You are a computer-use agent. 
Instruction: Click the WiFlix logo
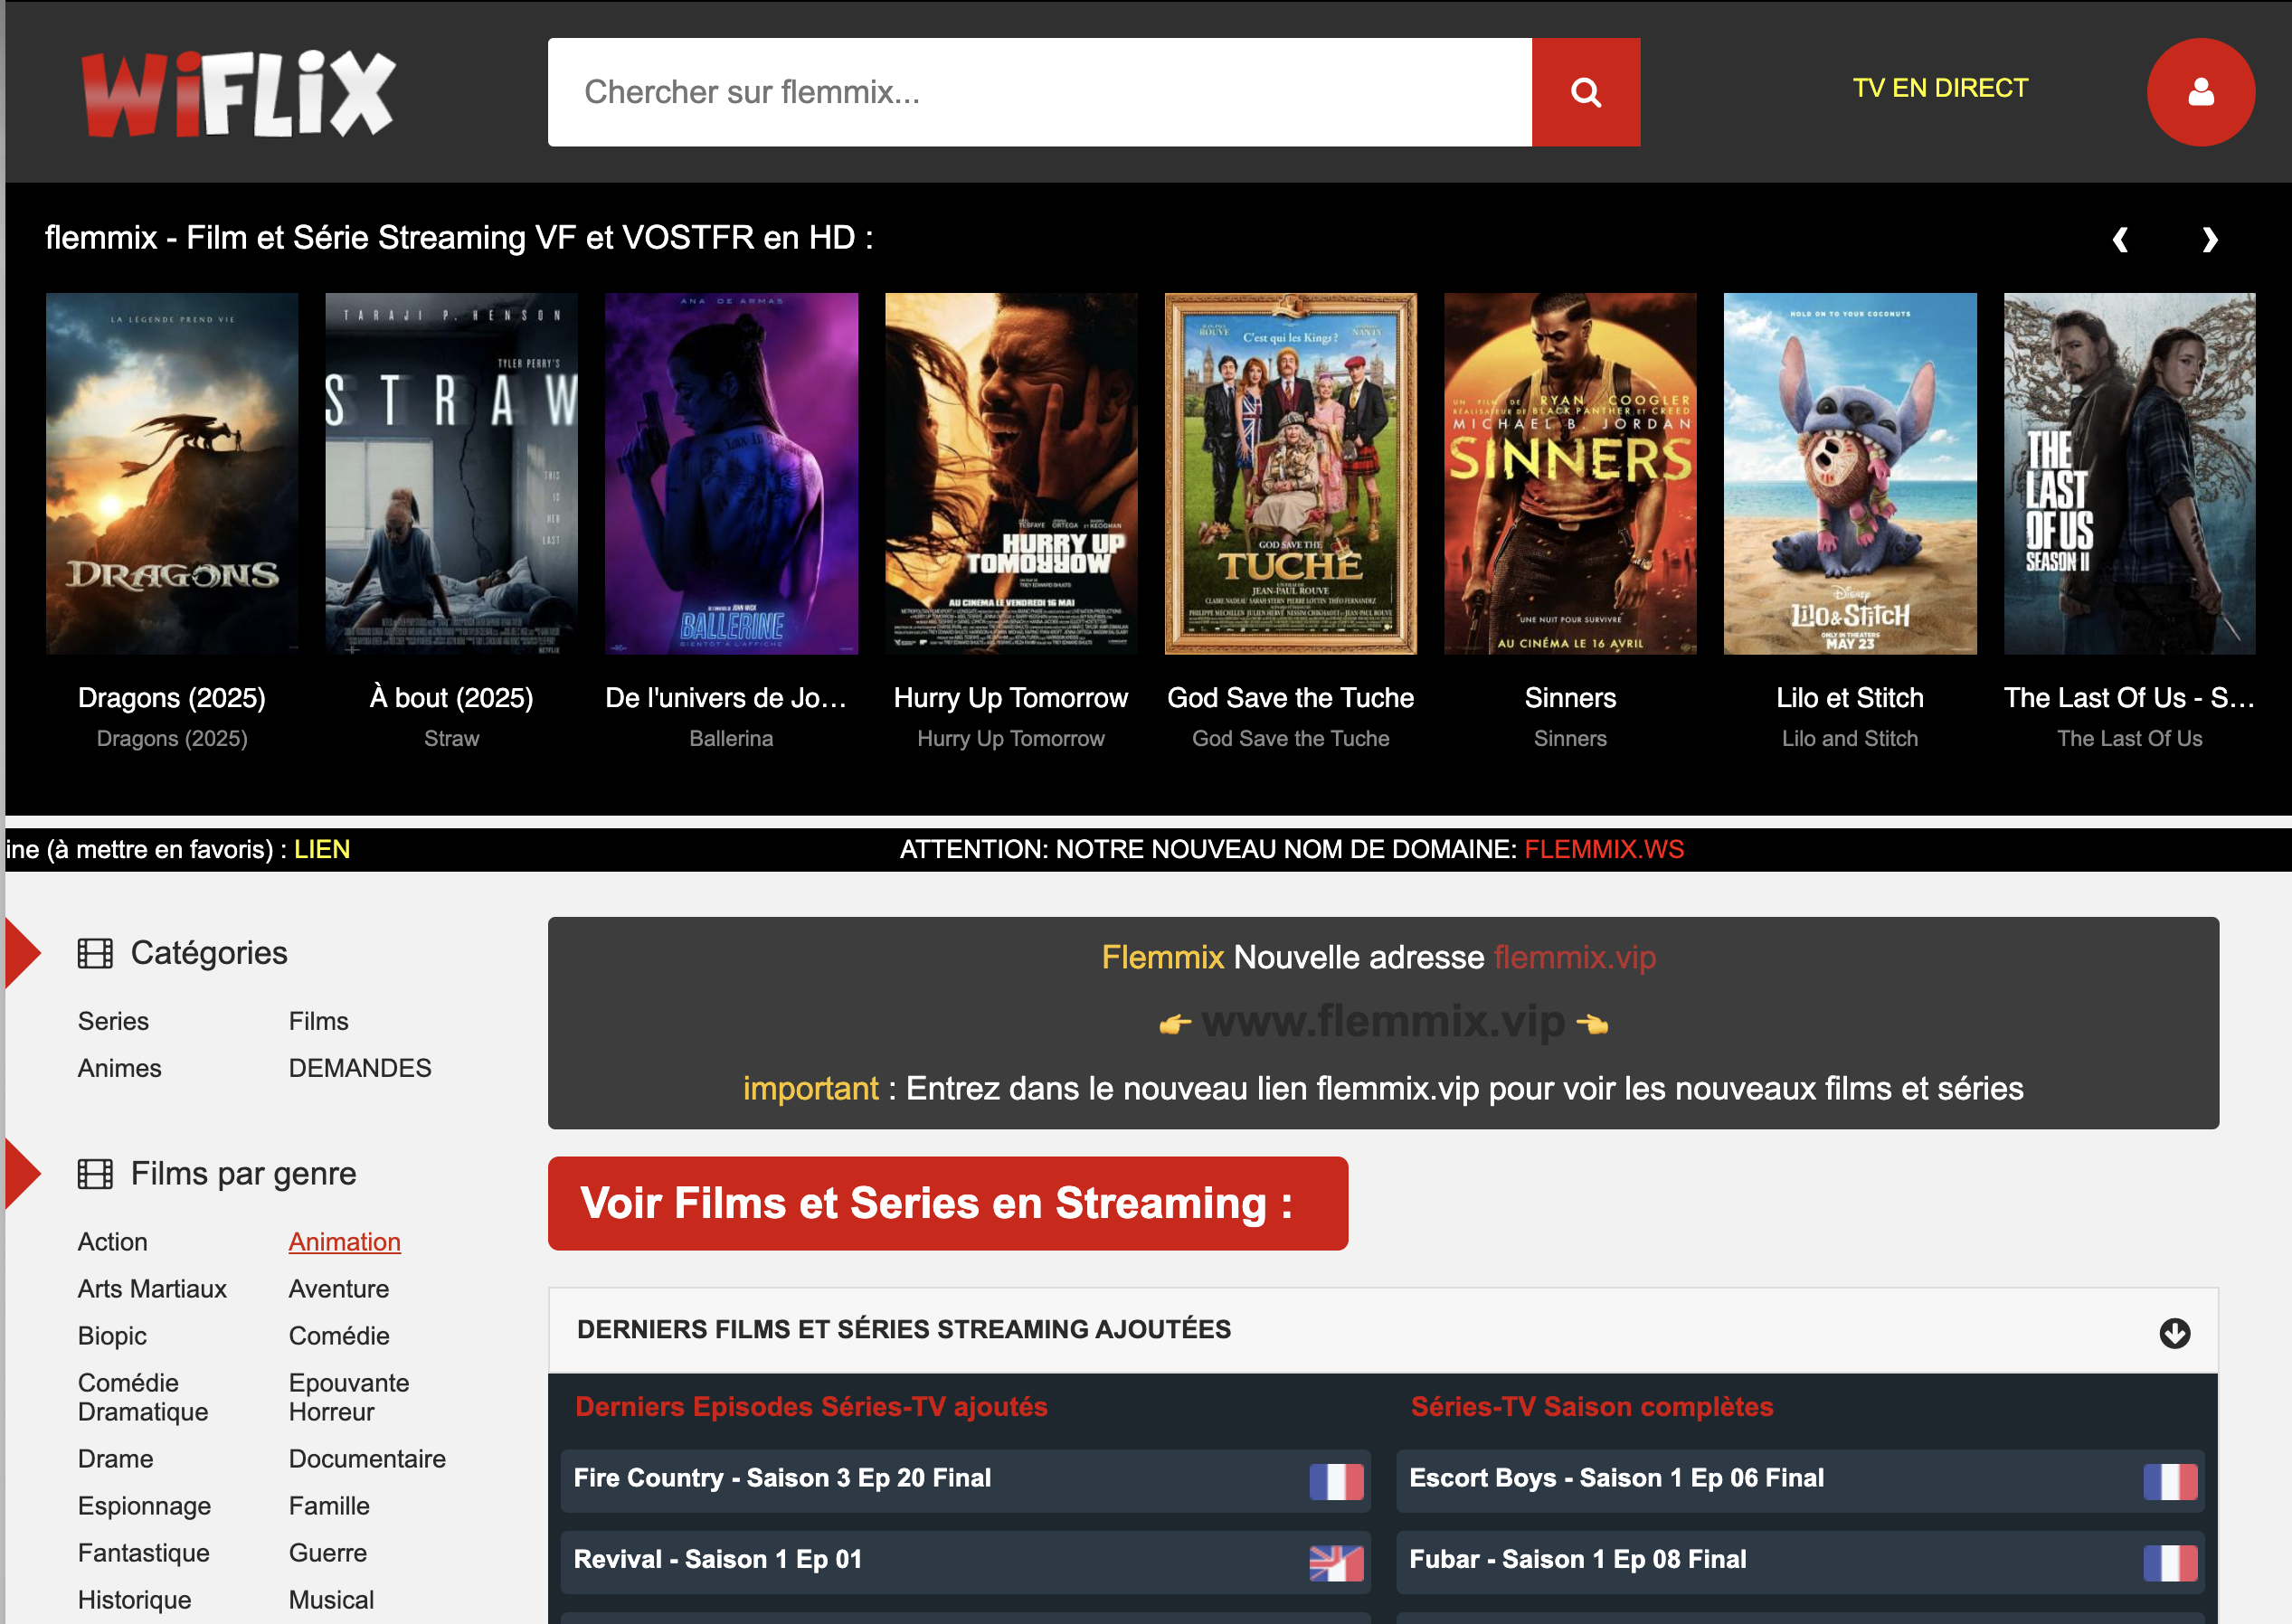(238, 93)
